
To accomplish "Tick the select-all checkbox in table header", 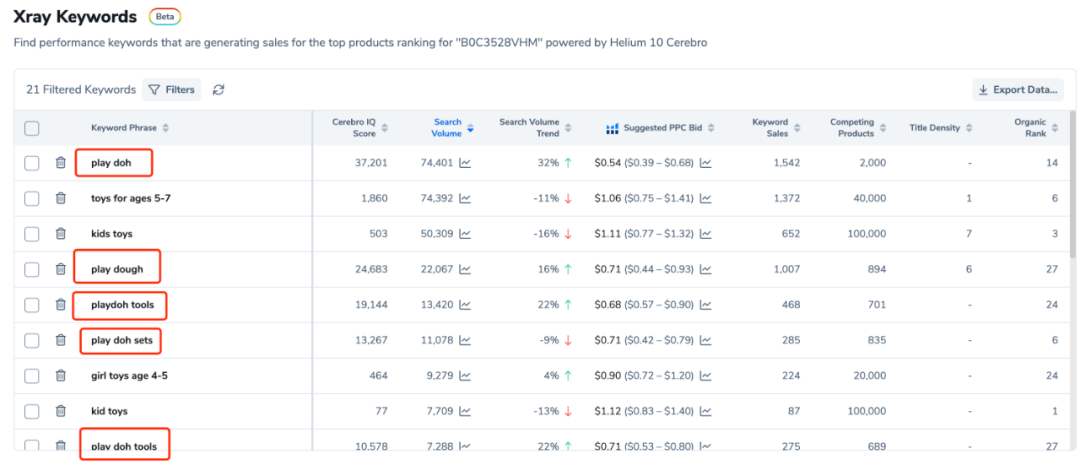I will coord(32,127).
